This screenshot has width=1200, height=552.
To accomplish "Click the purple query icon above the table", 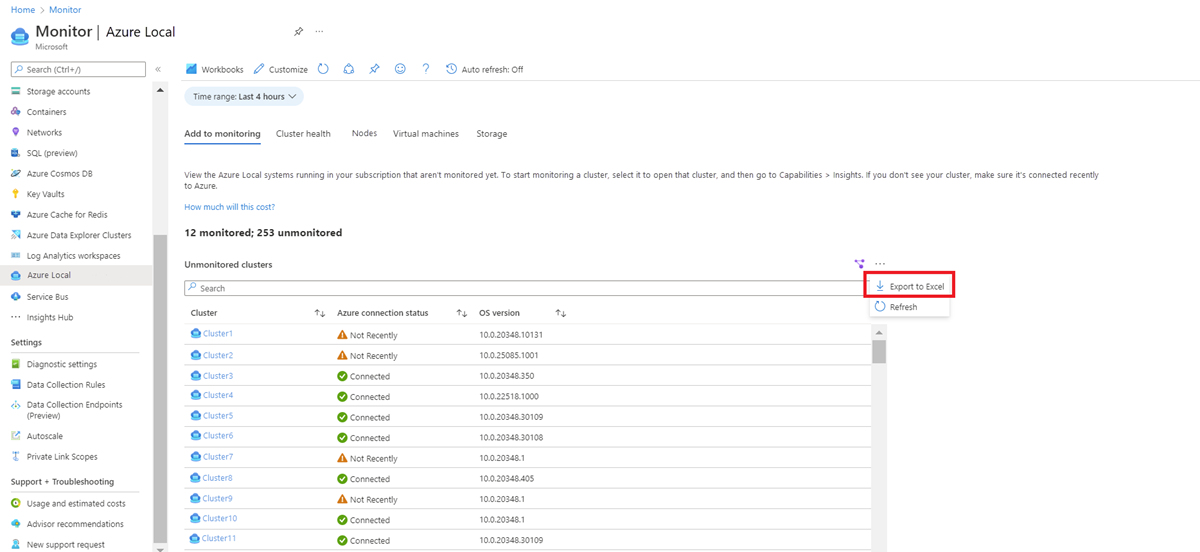I will tap(859, 264).
